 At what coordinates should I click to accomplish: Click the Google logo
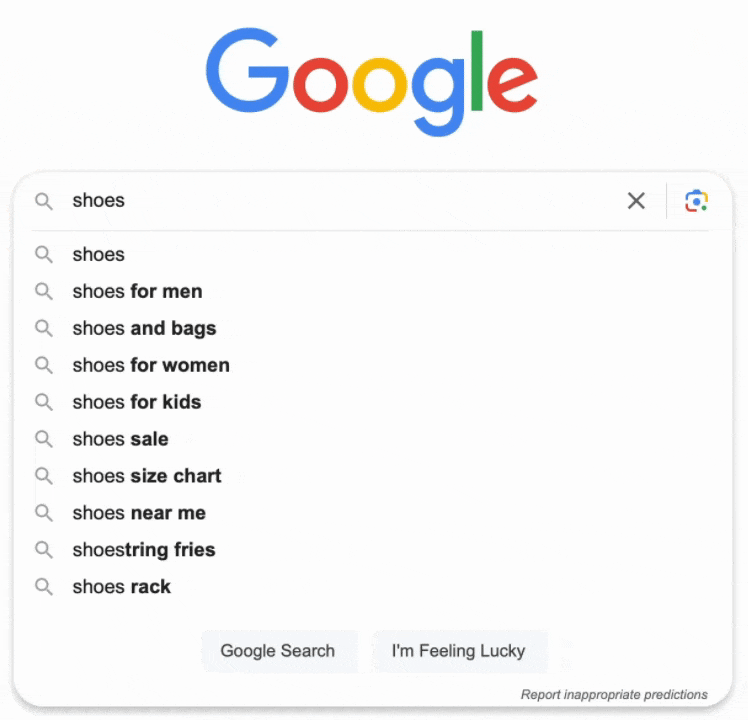point(372,81)
